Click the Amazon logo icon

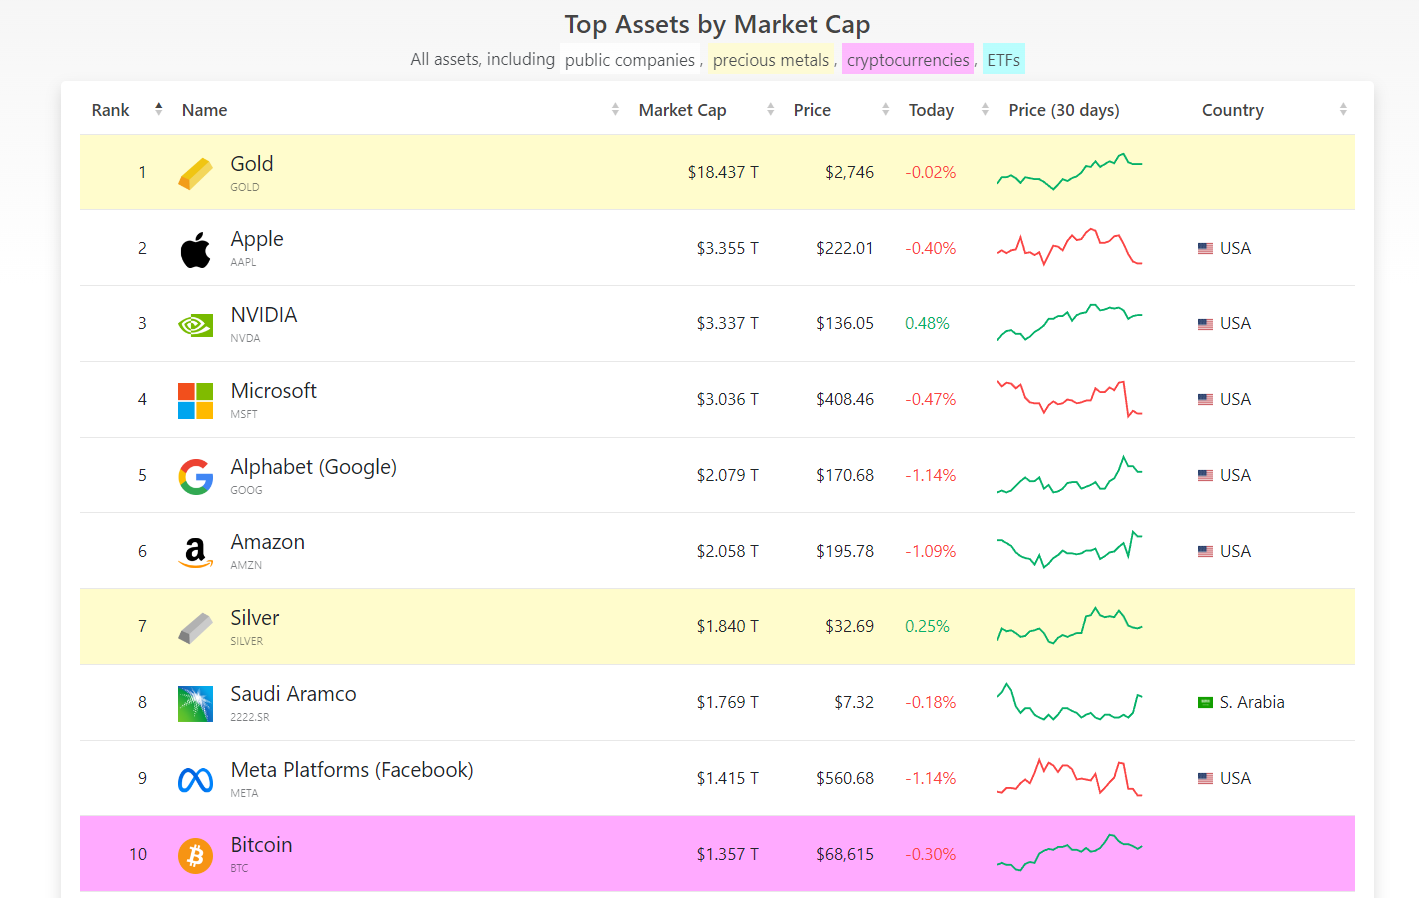click(195, 552)
